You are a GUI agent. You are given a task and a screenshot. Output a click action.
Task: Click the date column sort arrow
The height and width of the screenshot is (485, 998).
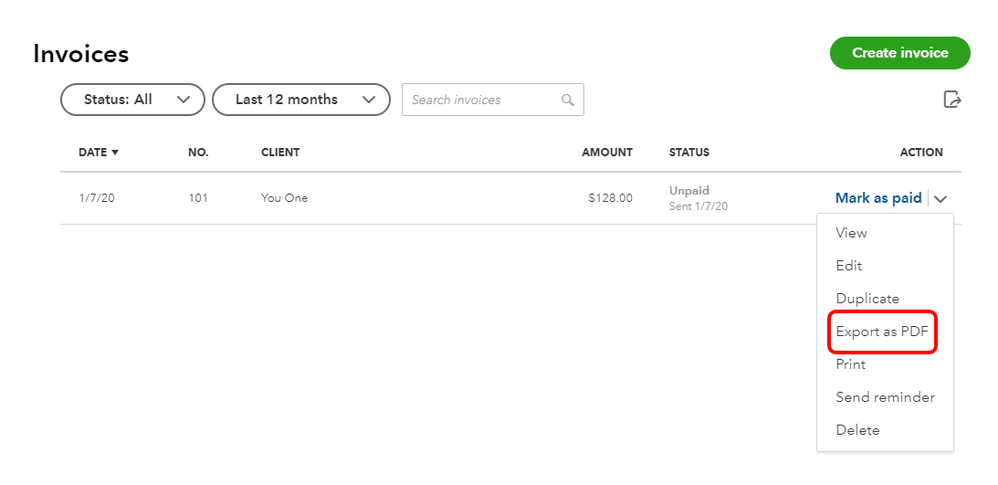(x=115, y=153)
